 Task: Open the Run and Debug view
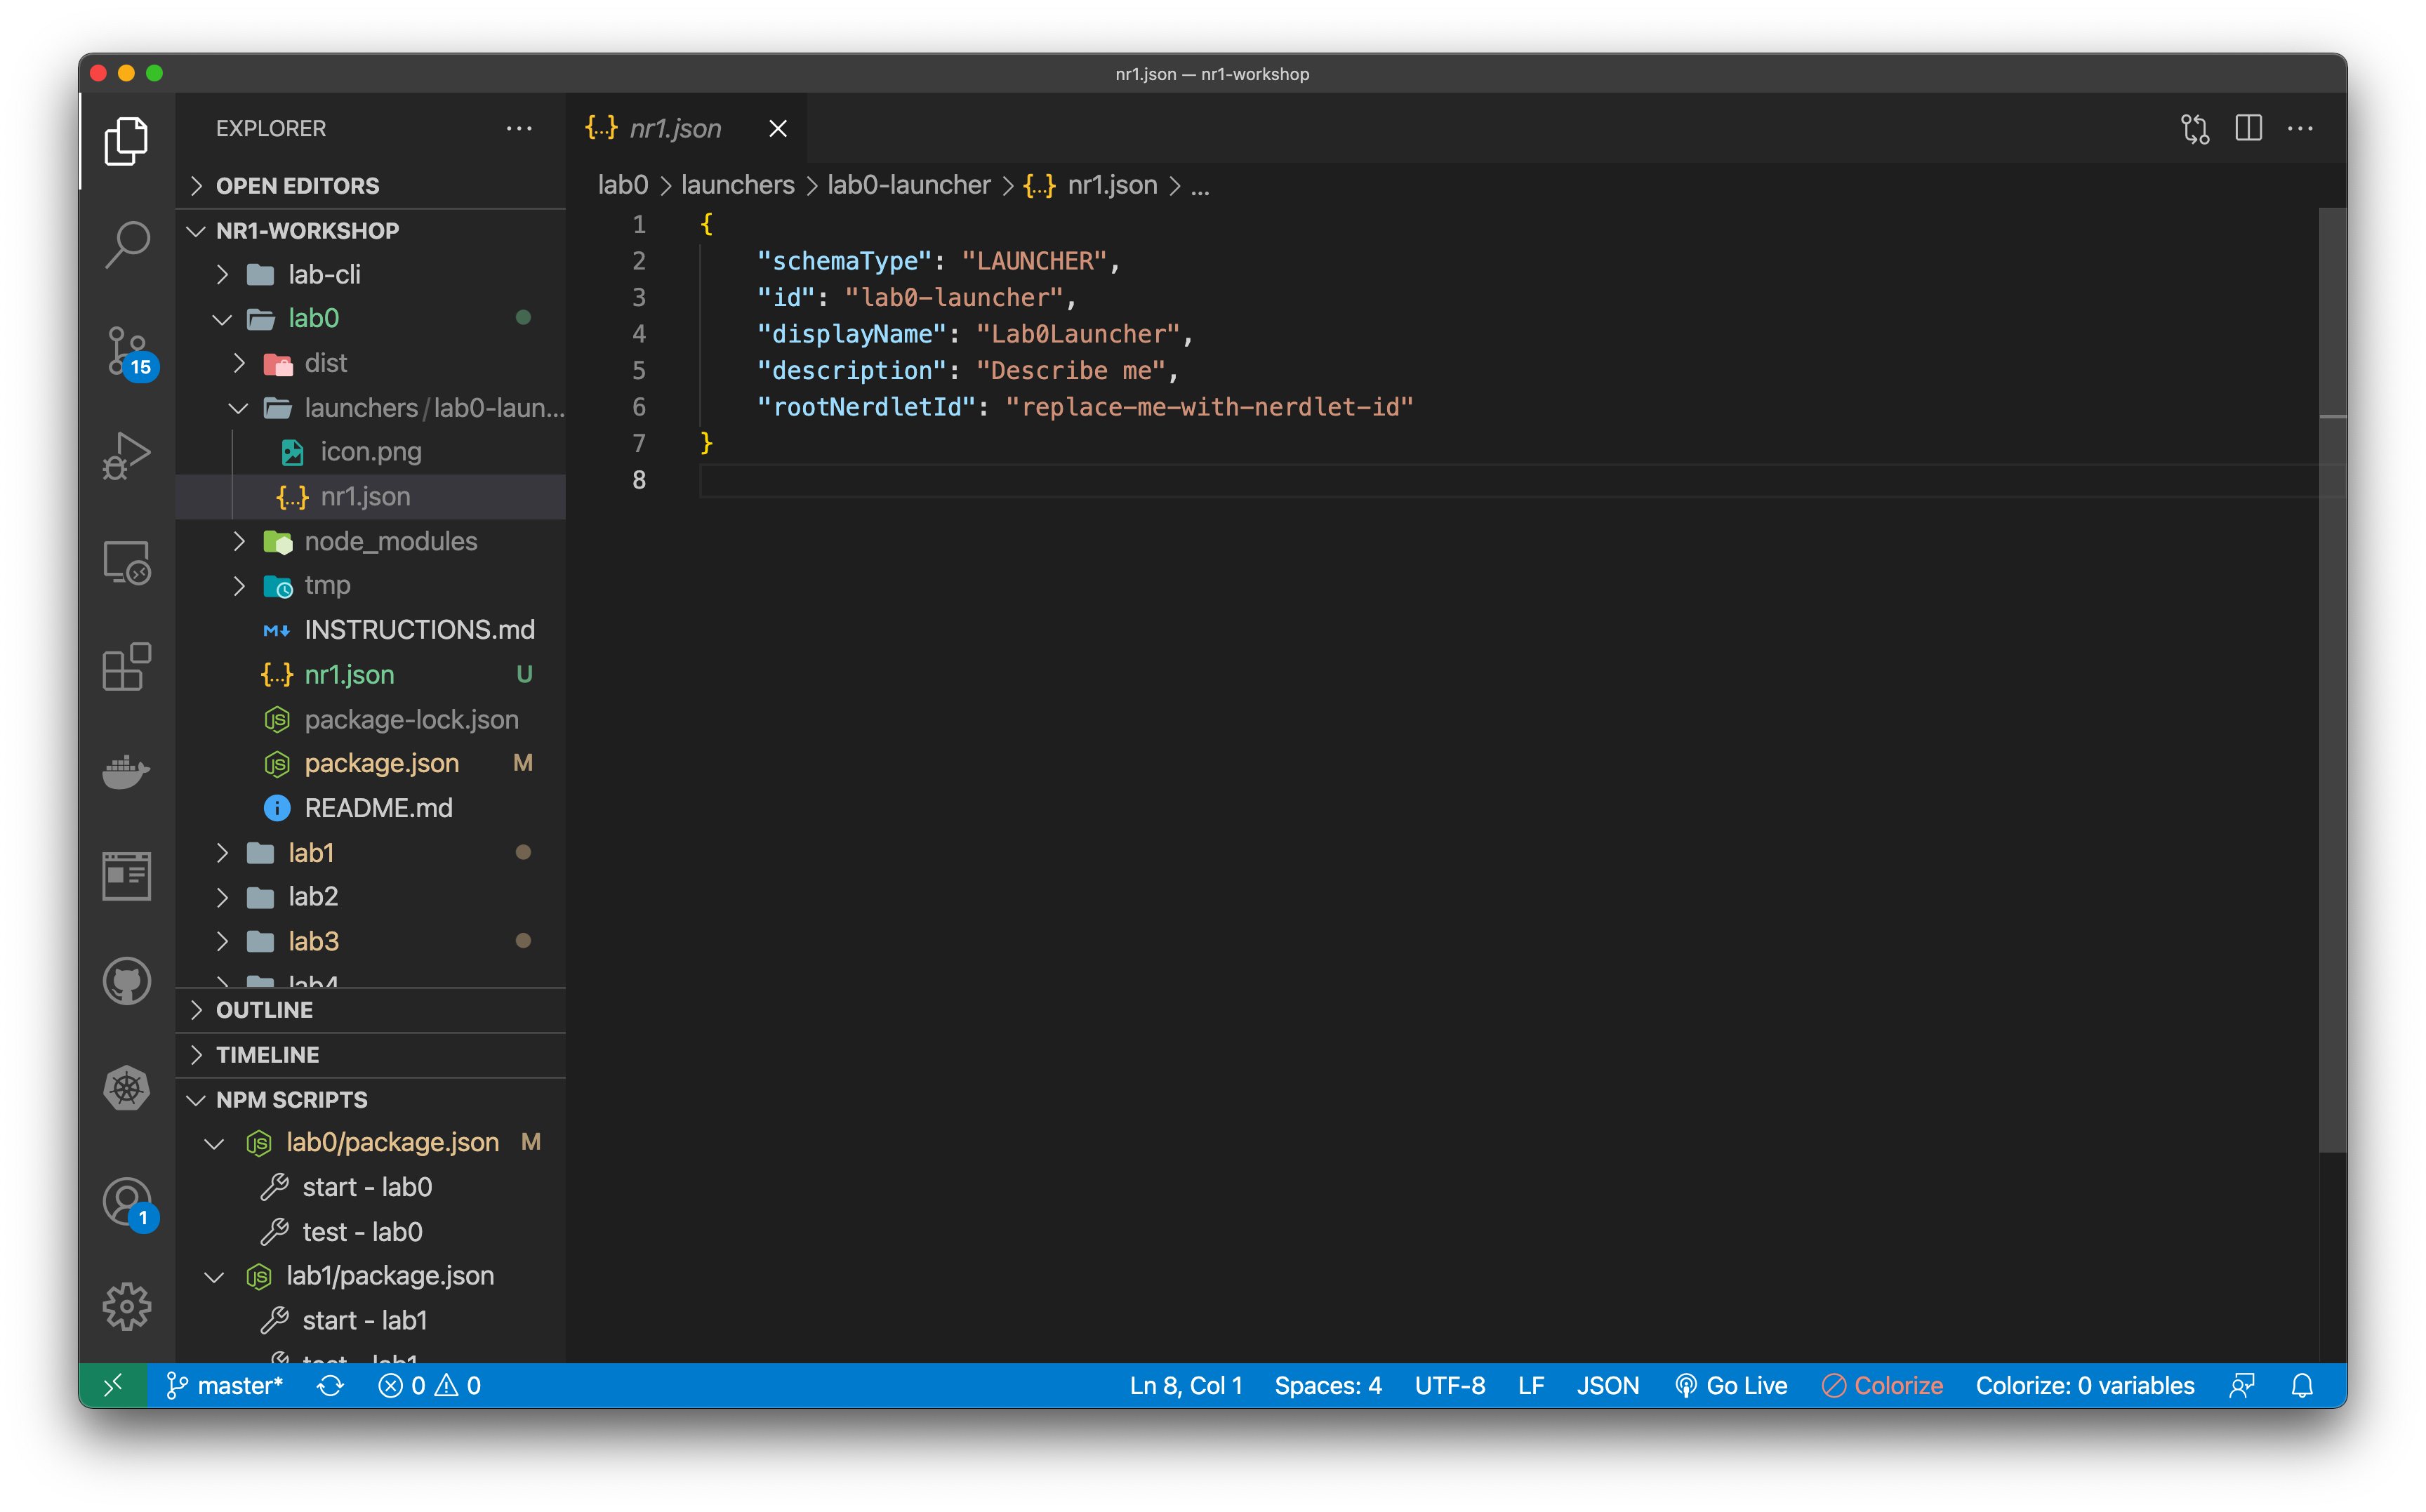(x=127, y=456)
